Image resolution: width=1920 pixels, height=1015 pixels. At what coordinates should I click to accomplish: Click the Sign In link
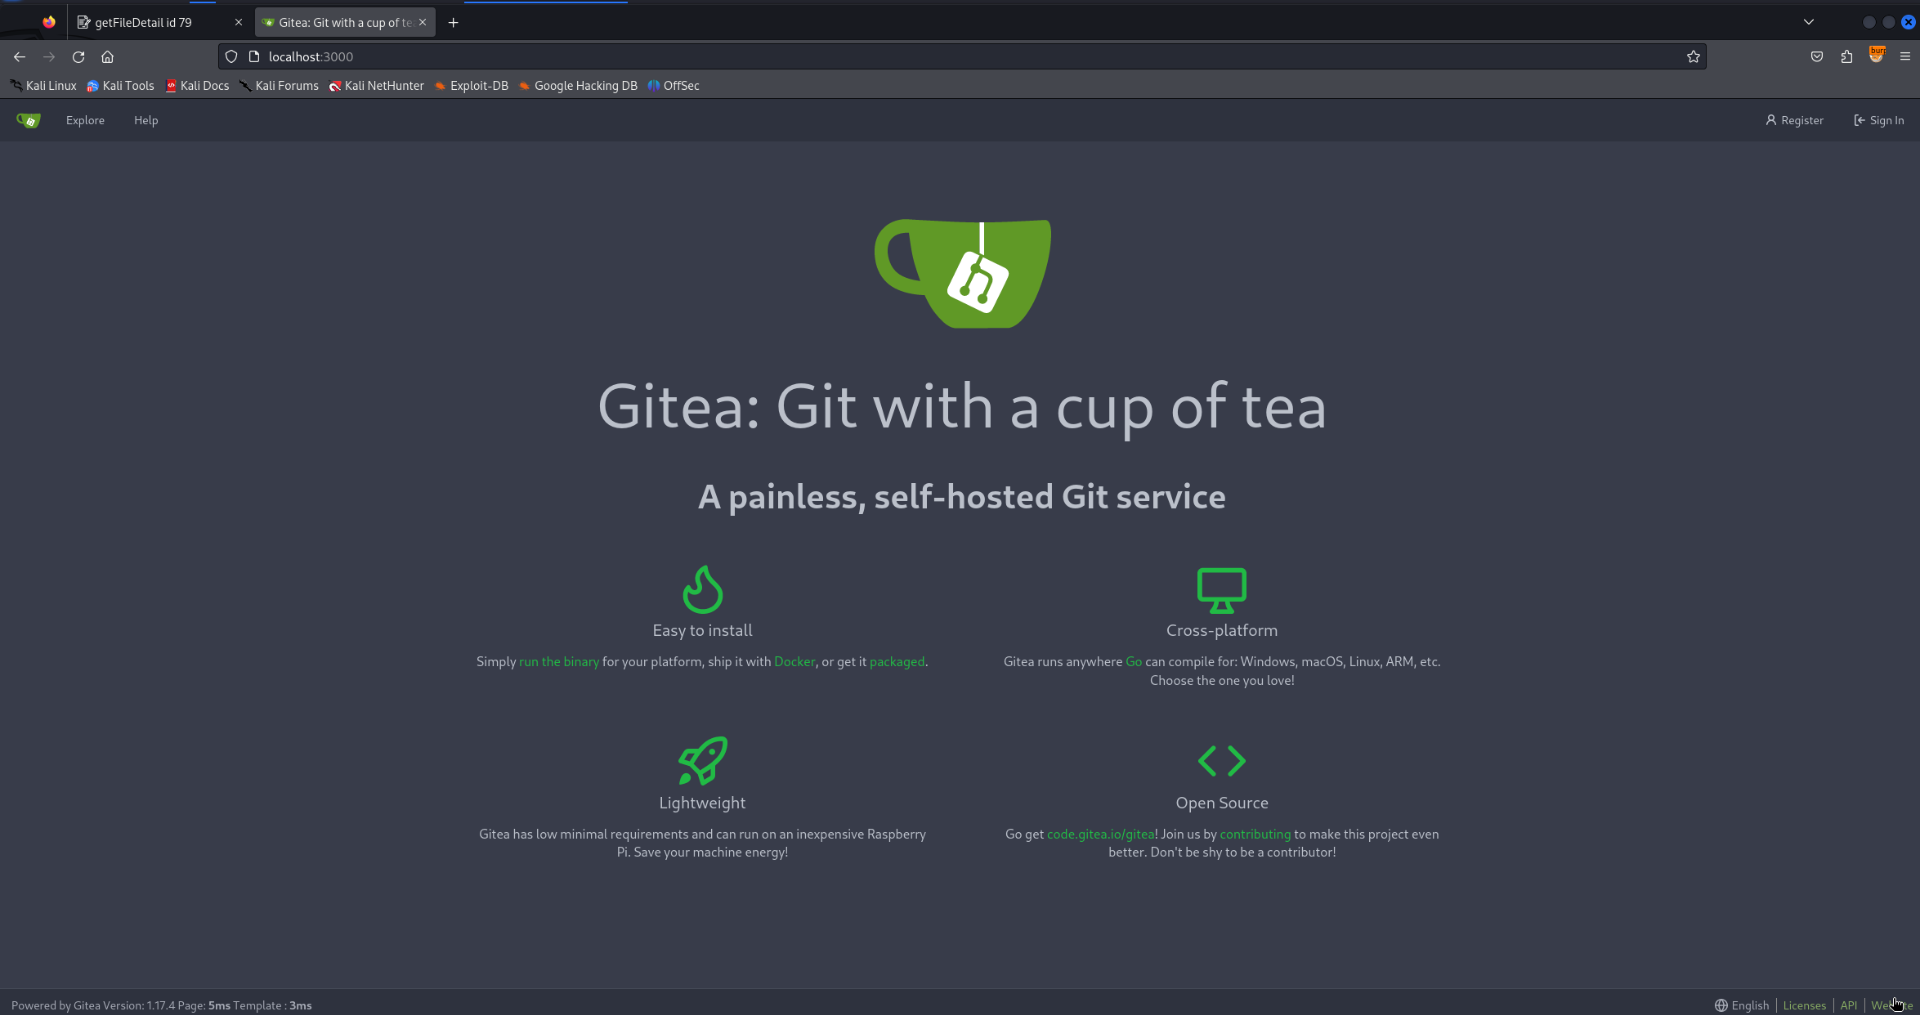point(1879,120)
